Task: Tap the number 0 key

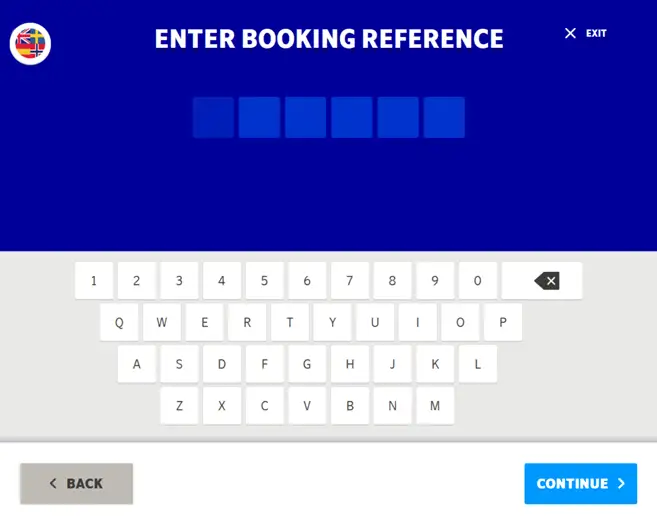Action: (477, 280)
